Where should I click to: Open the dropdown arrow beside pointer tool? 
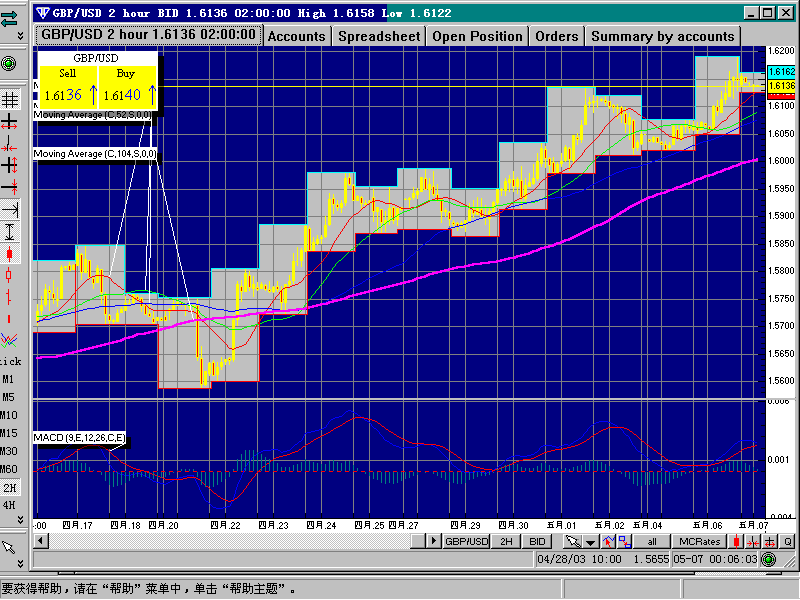591,542
